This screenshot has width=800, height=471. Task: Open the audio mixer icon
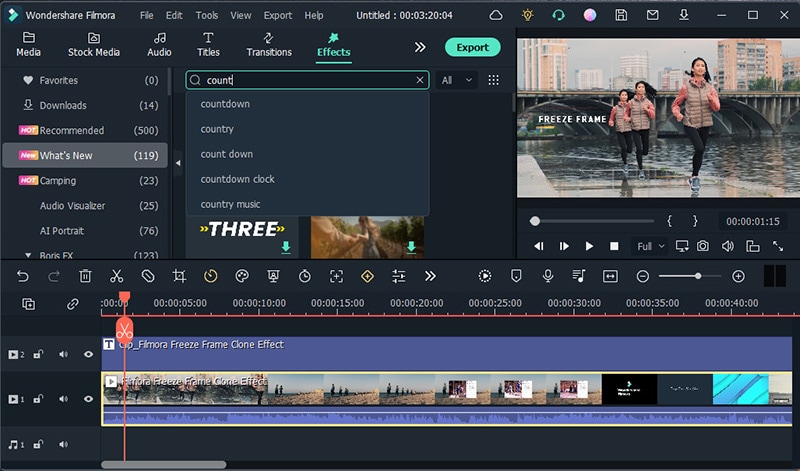coord(579,276)
